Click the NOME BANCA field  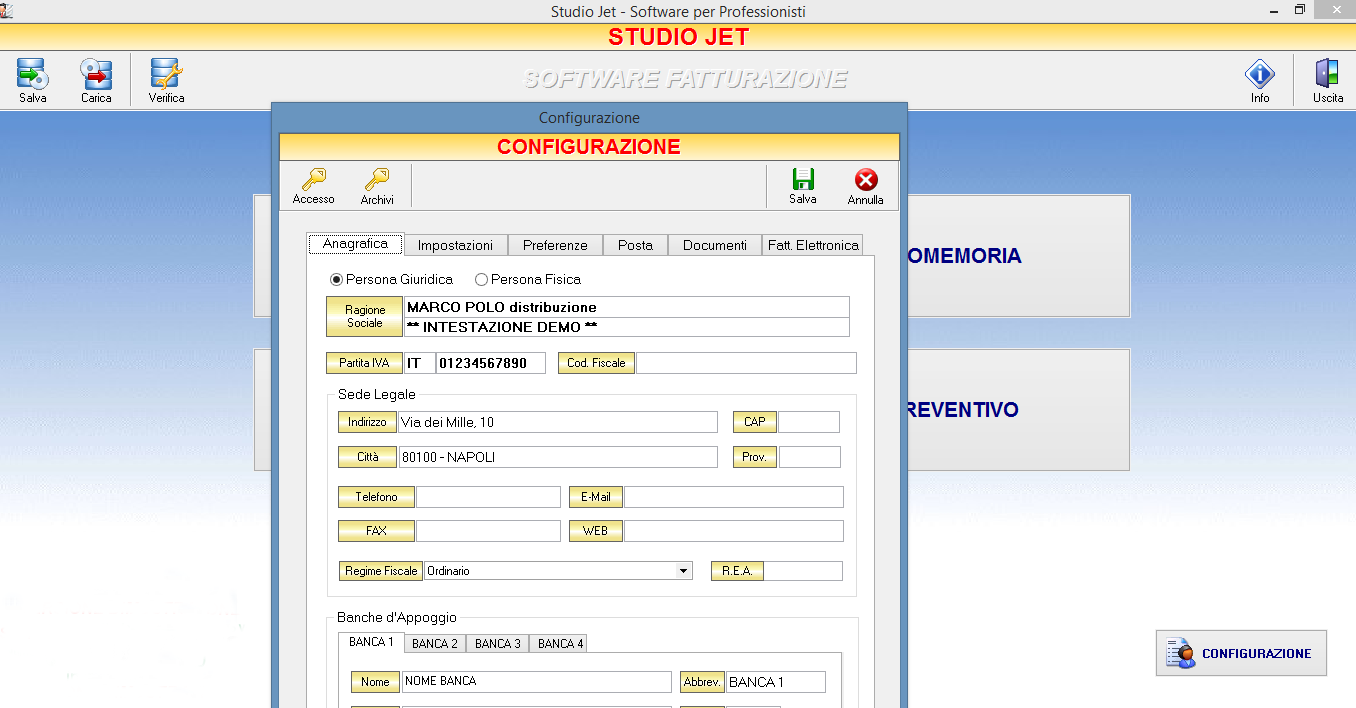pyautogui.click(x=537, y=682)
